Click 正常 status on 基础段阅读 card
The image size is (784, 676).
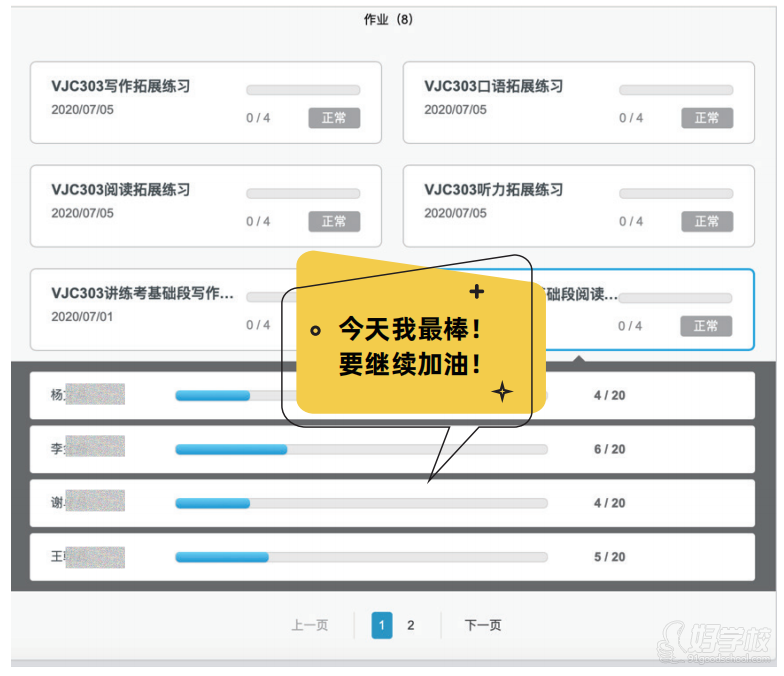pos(706,326)
